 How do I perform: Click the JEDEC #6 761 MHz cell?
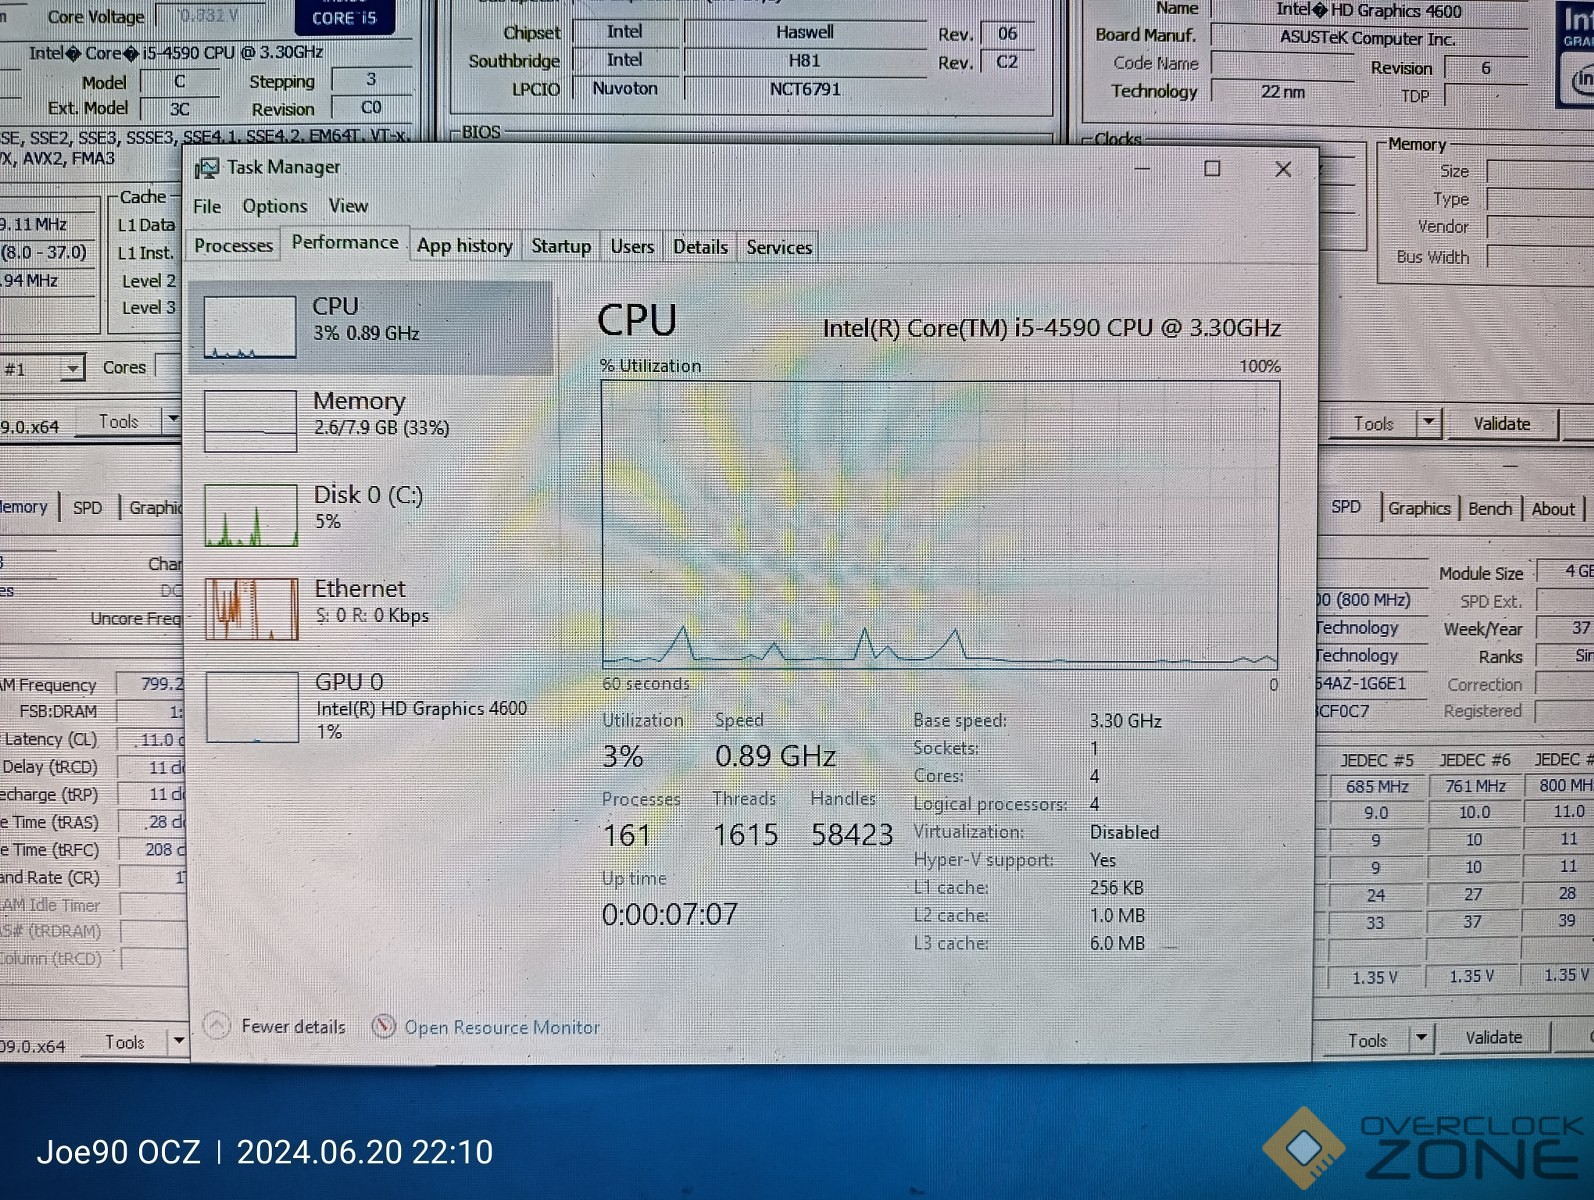tap(1475, 786)
